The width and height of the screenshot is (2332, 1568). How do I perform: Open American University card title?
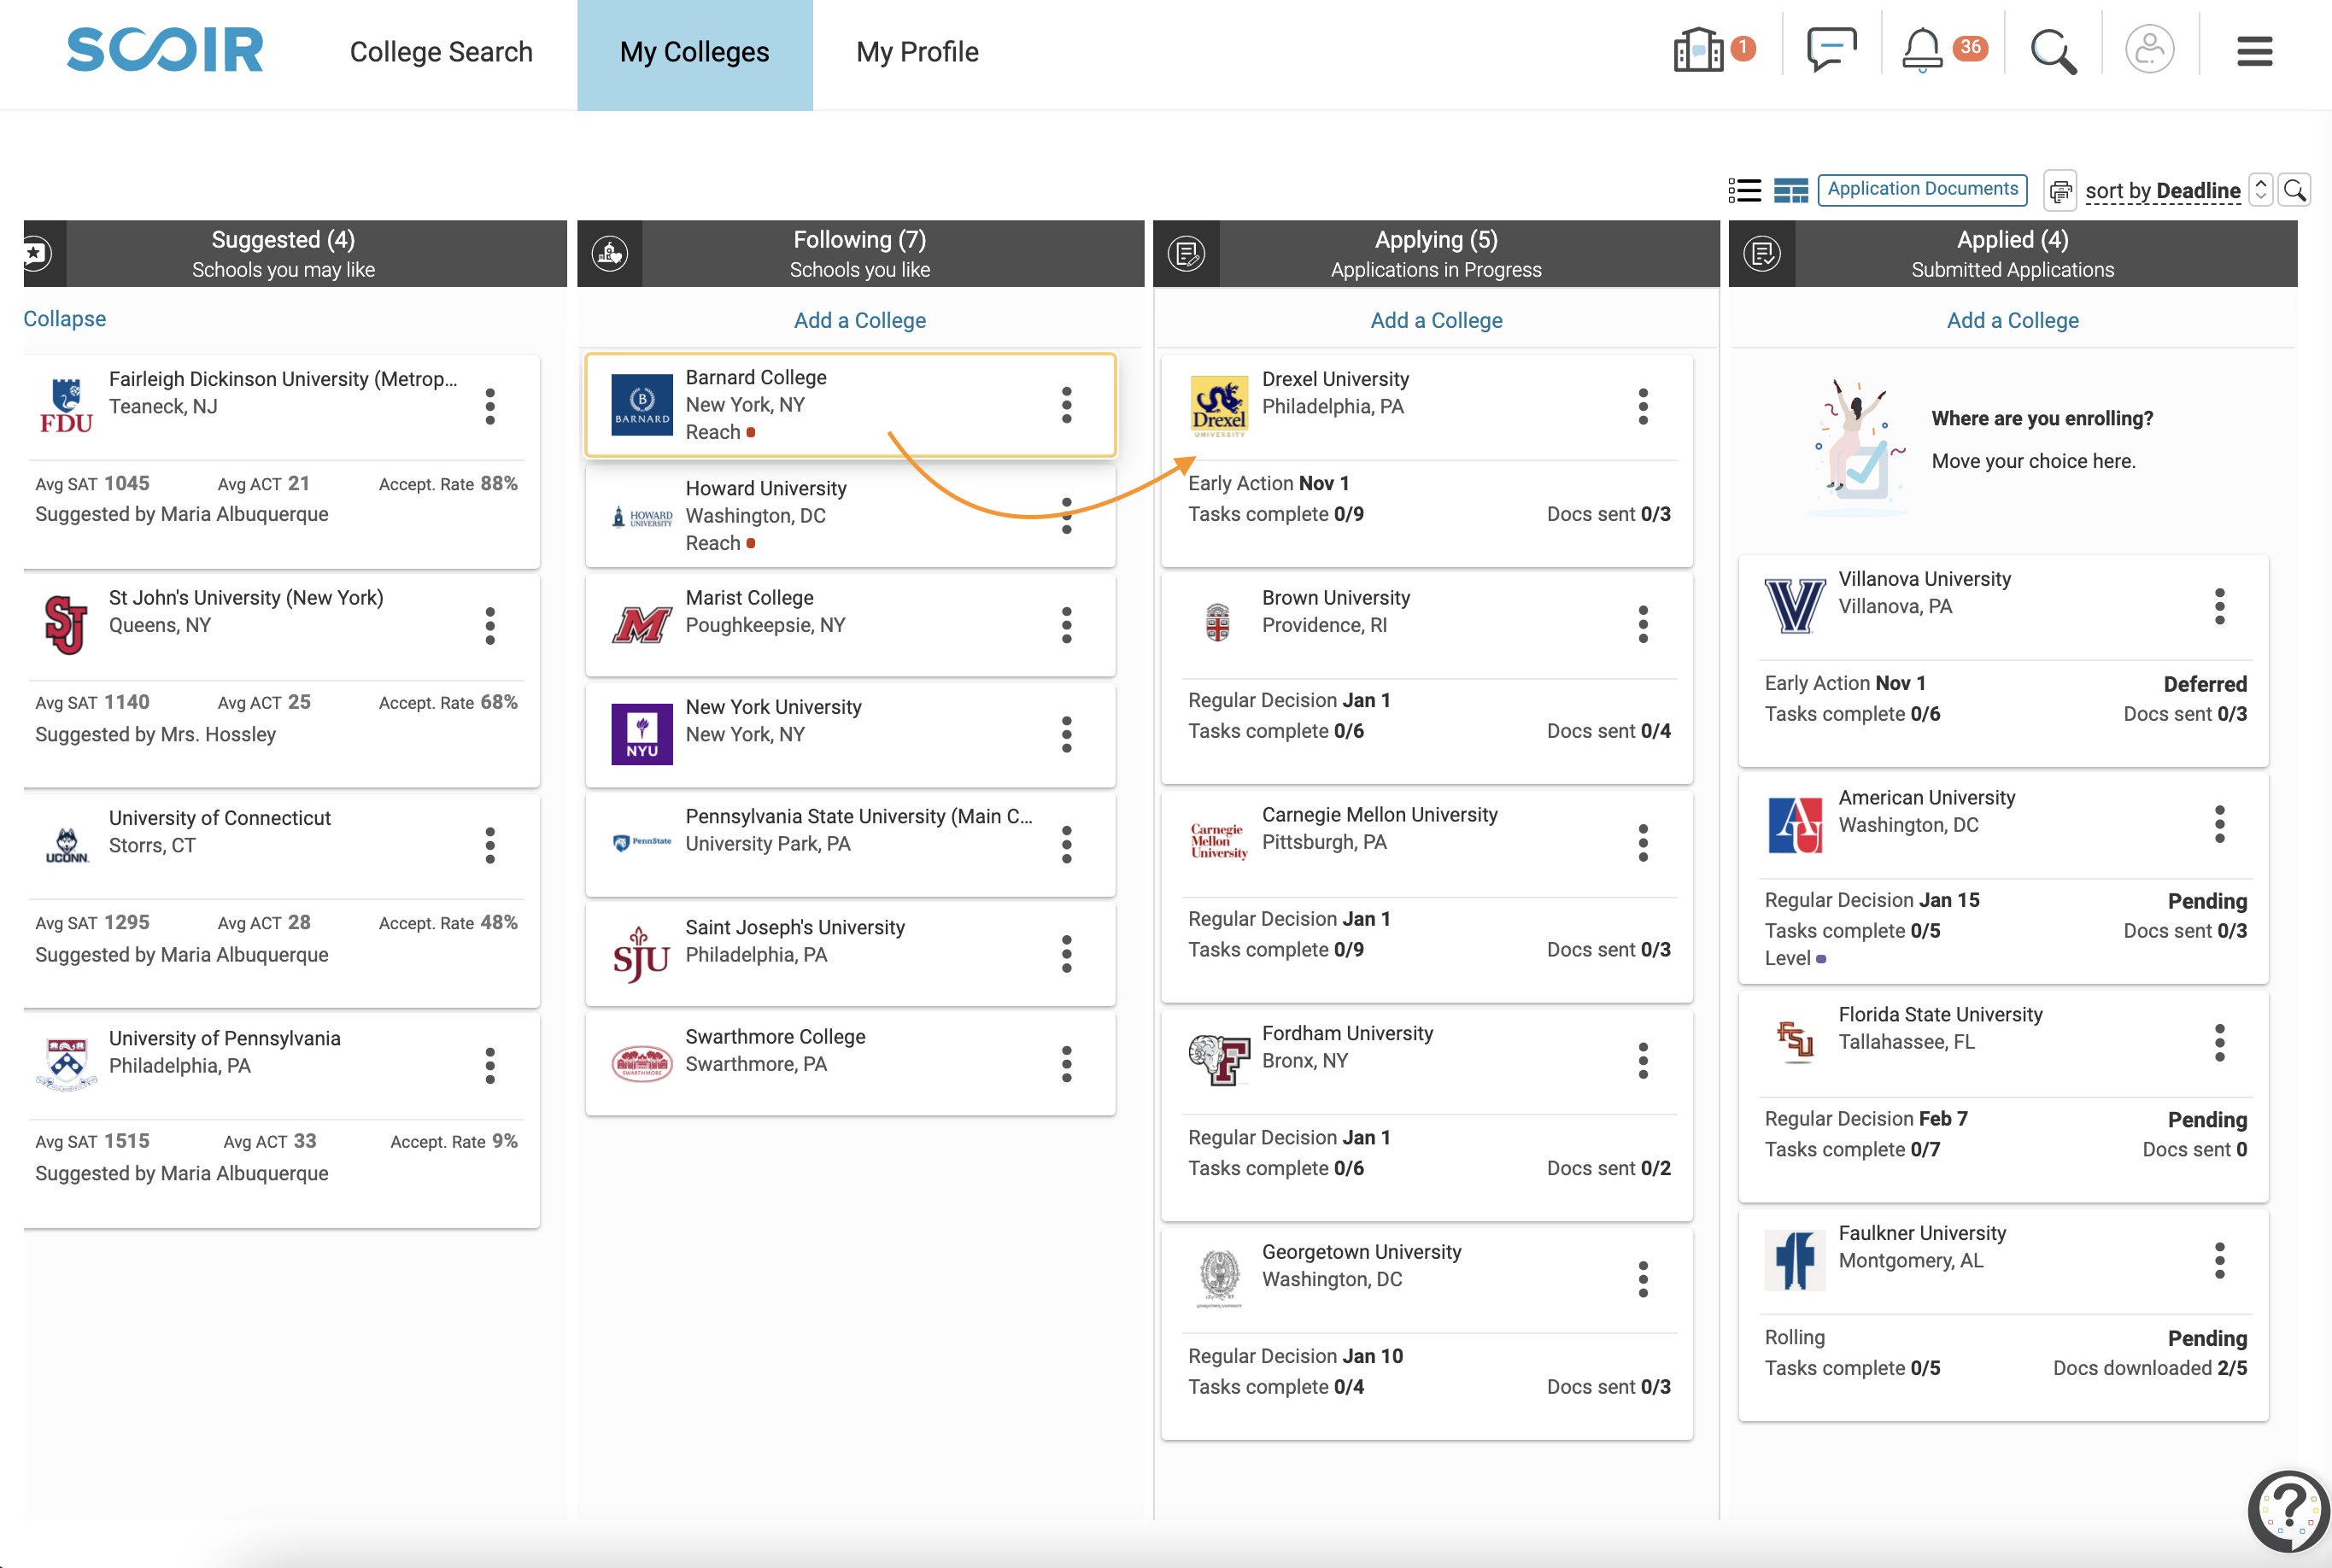1926,797
